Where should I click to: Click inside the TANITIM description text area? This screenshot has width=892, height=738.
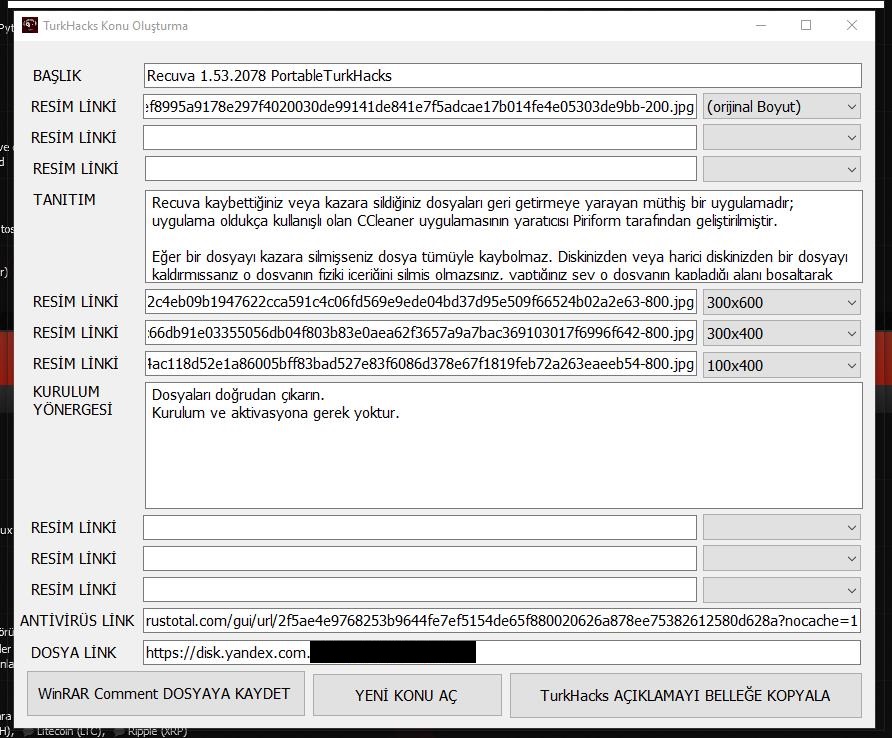coord(503,237)
